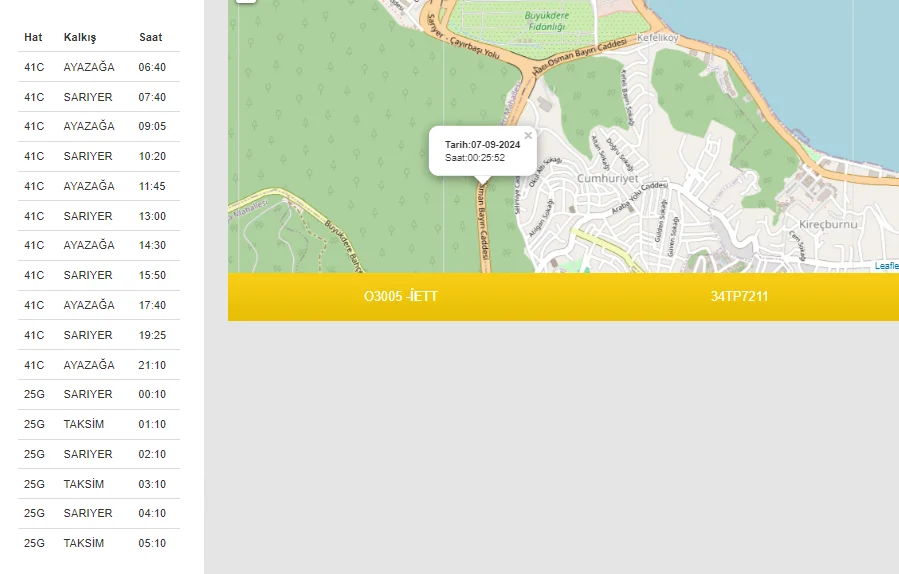This screenshot has height=574, width=899.
Task: Select the 25G SARIYER 00:10 row
Action: [98, 394]
